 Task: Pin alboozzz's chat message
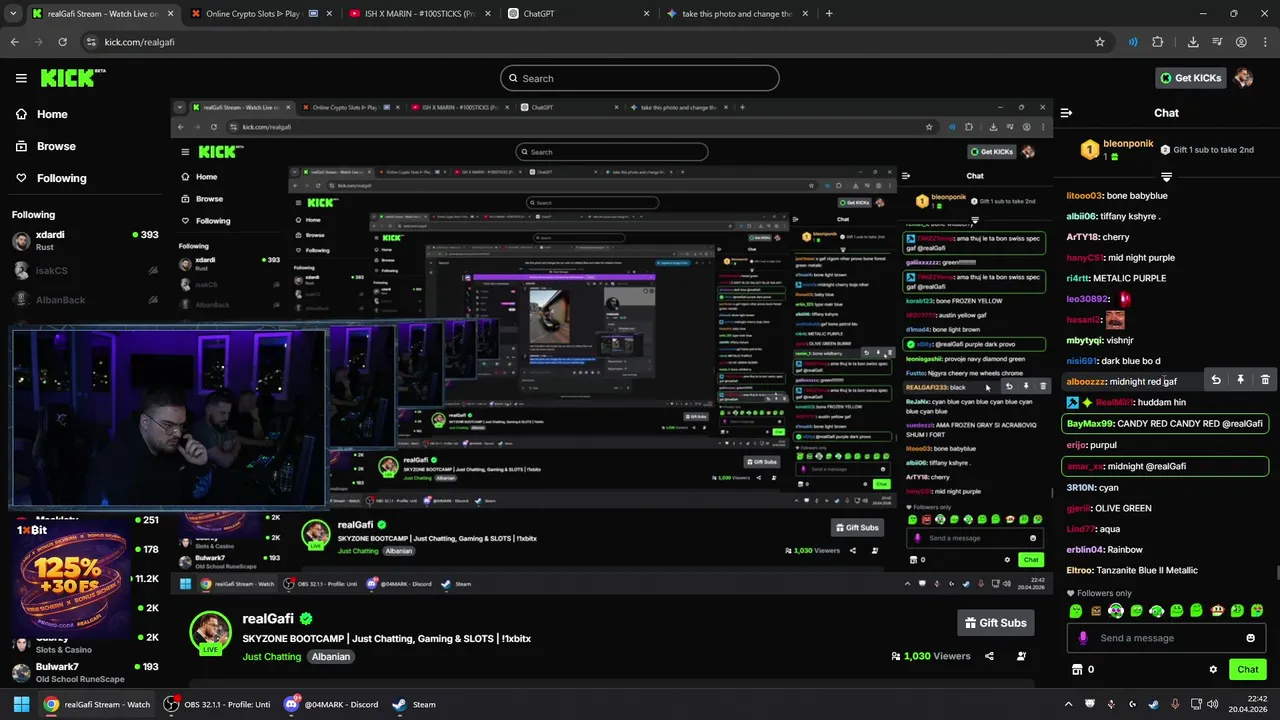tap(1240, 380)
